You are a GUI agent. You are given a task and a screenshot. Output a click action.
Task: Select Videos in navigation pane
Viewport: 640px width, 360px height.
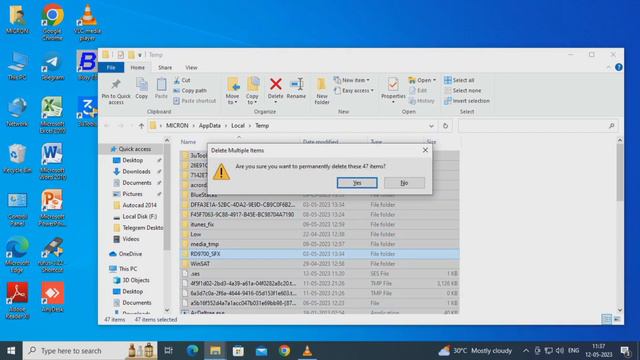pyautogui.click(x=131, y=239)
